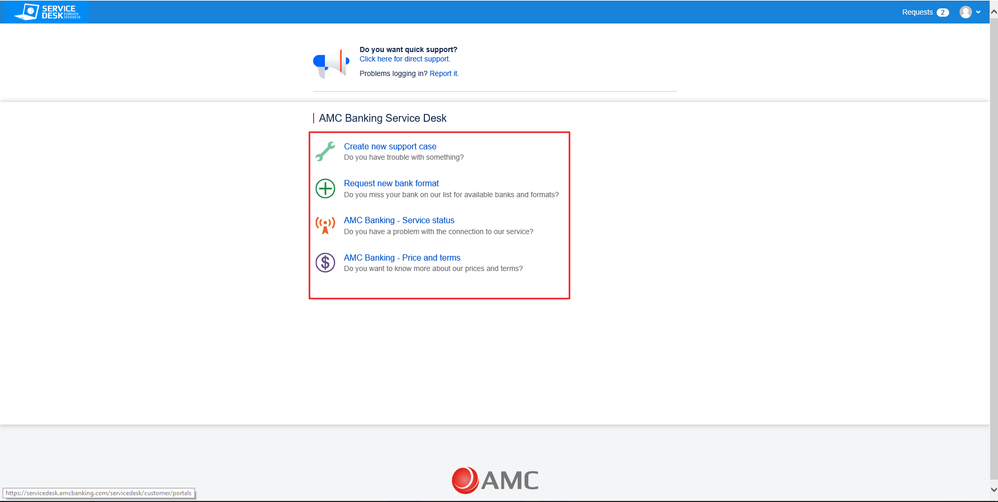Click the orange antenna service status icon
The image size is (998, 502).
325,225
